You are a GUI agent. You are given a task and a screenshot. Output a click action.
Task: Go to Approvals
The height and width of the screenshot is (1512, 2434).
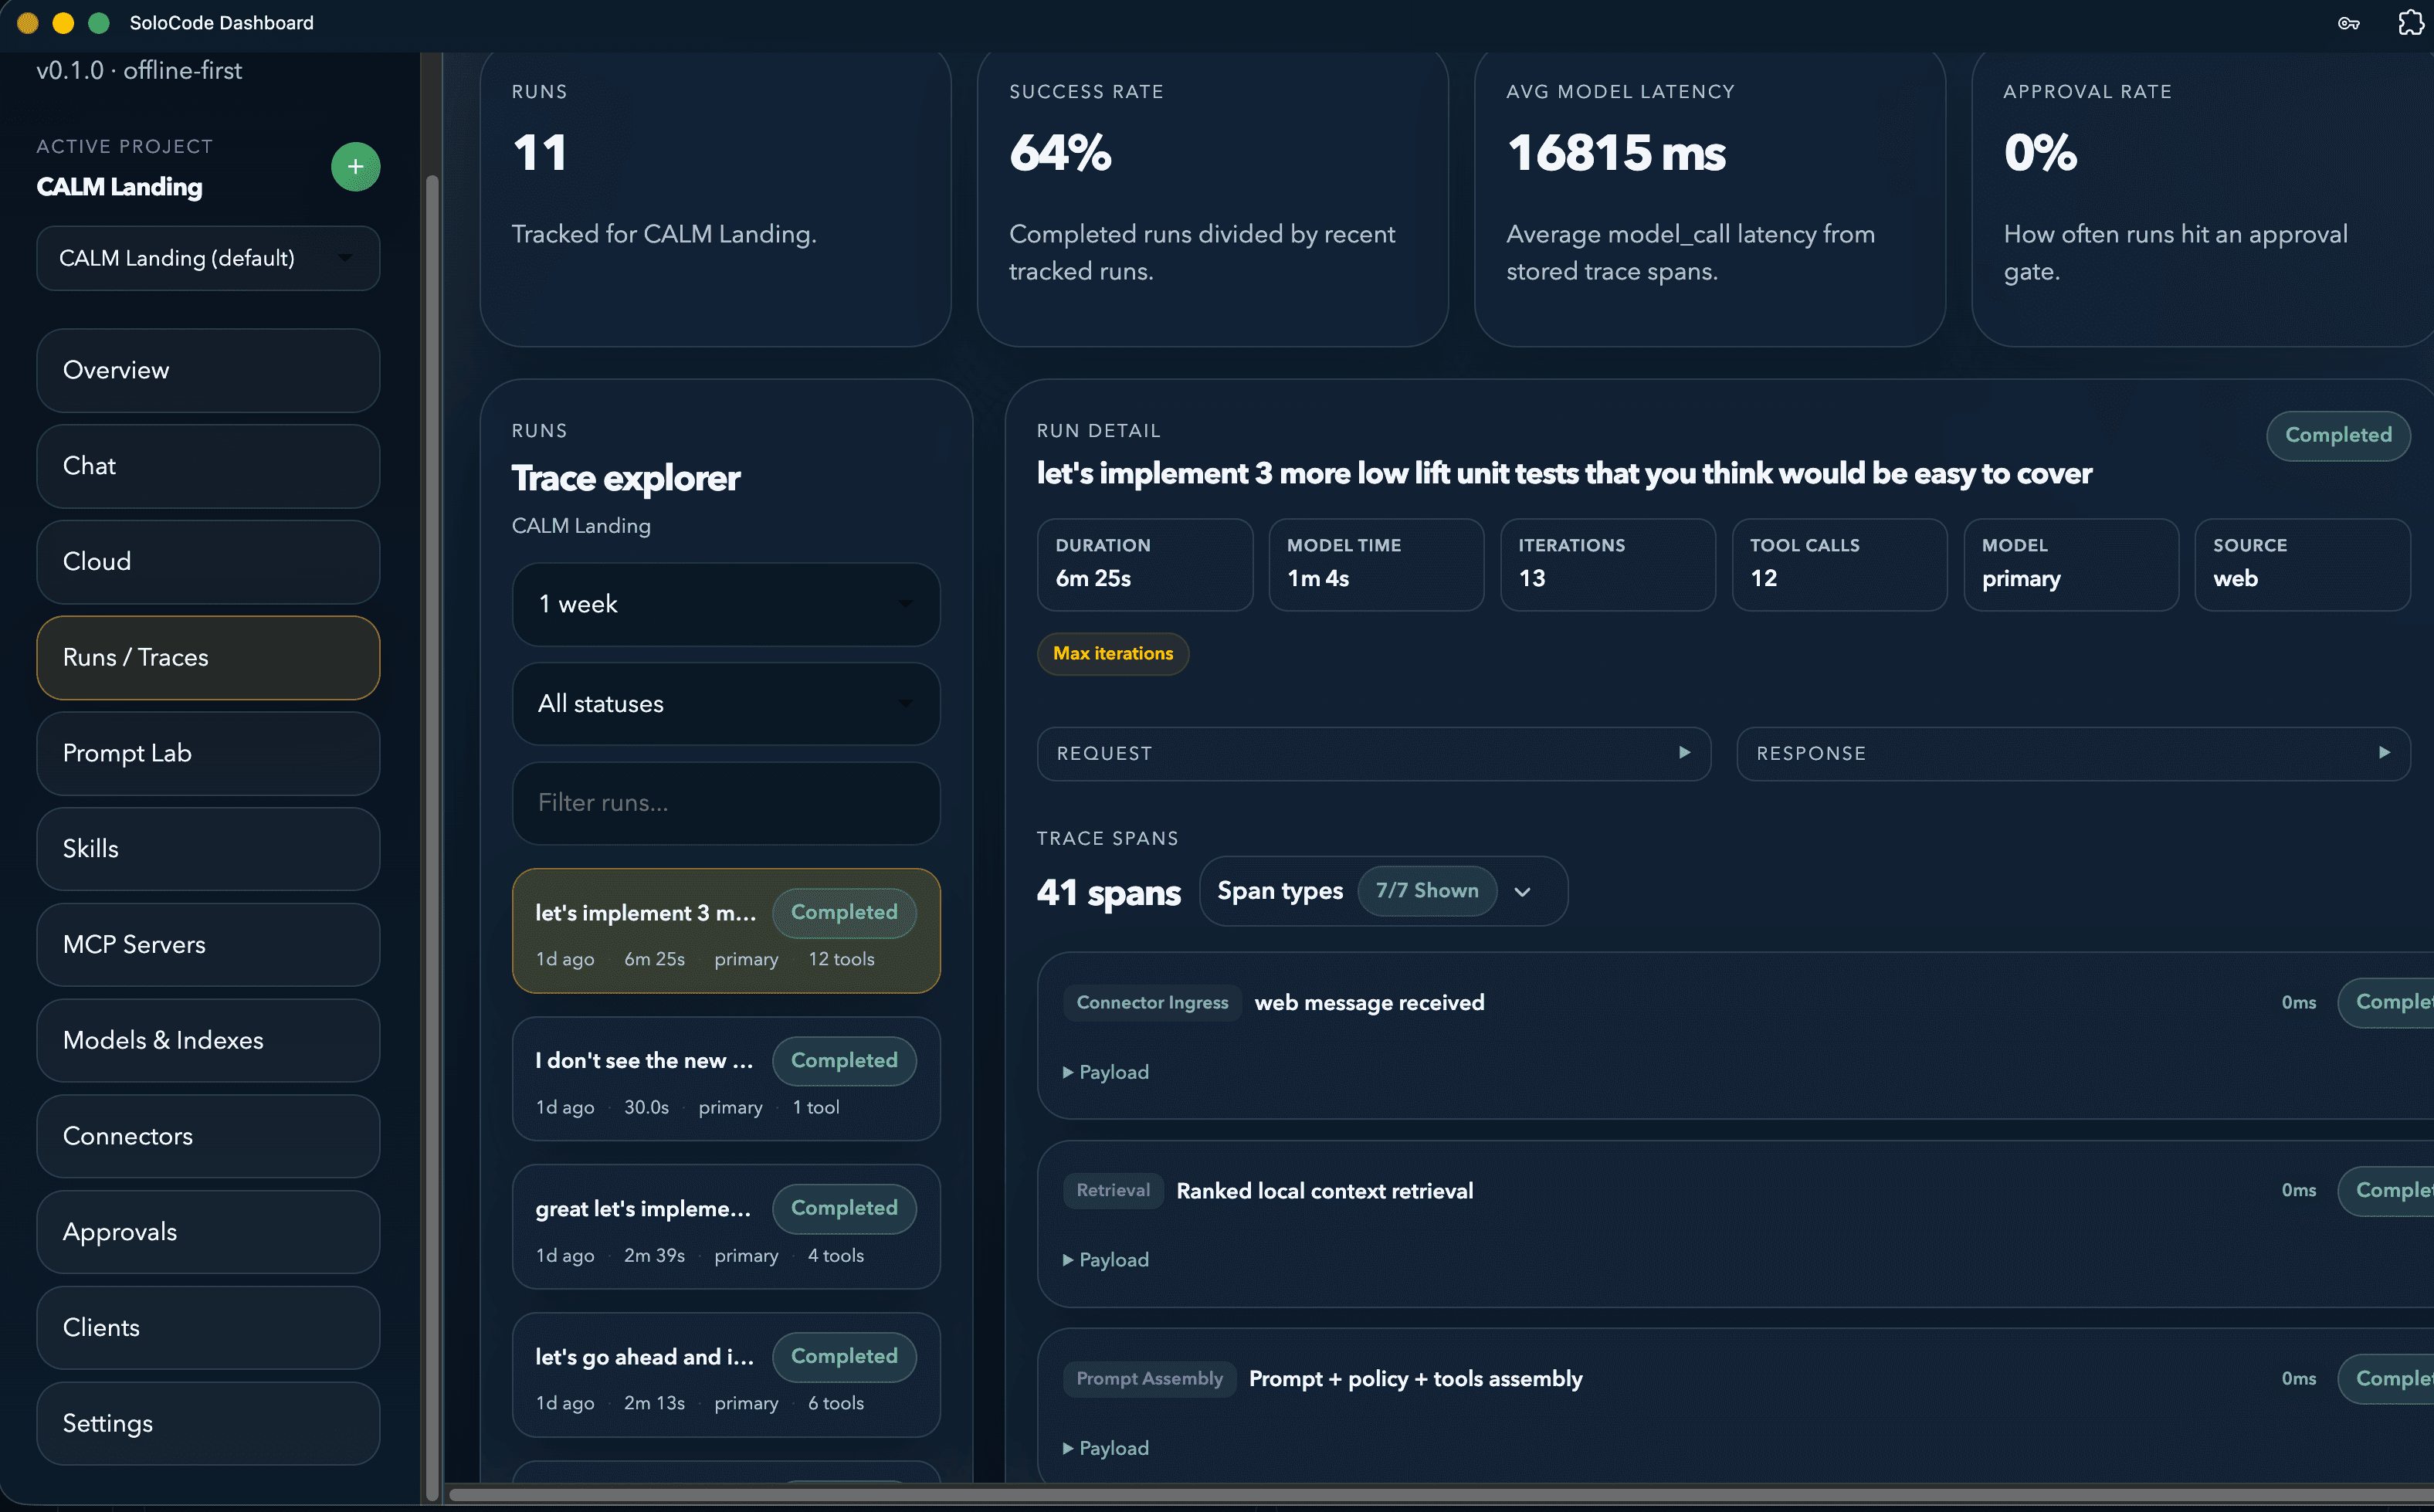(208, 1232)
